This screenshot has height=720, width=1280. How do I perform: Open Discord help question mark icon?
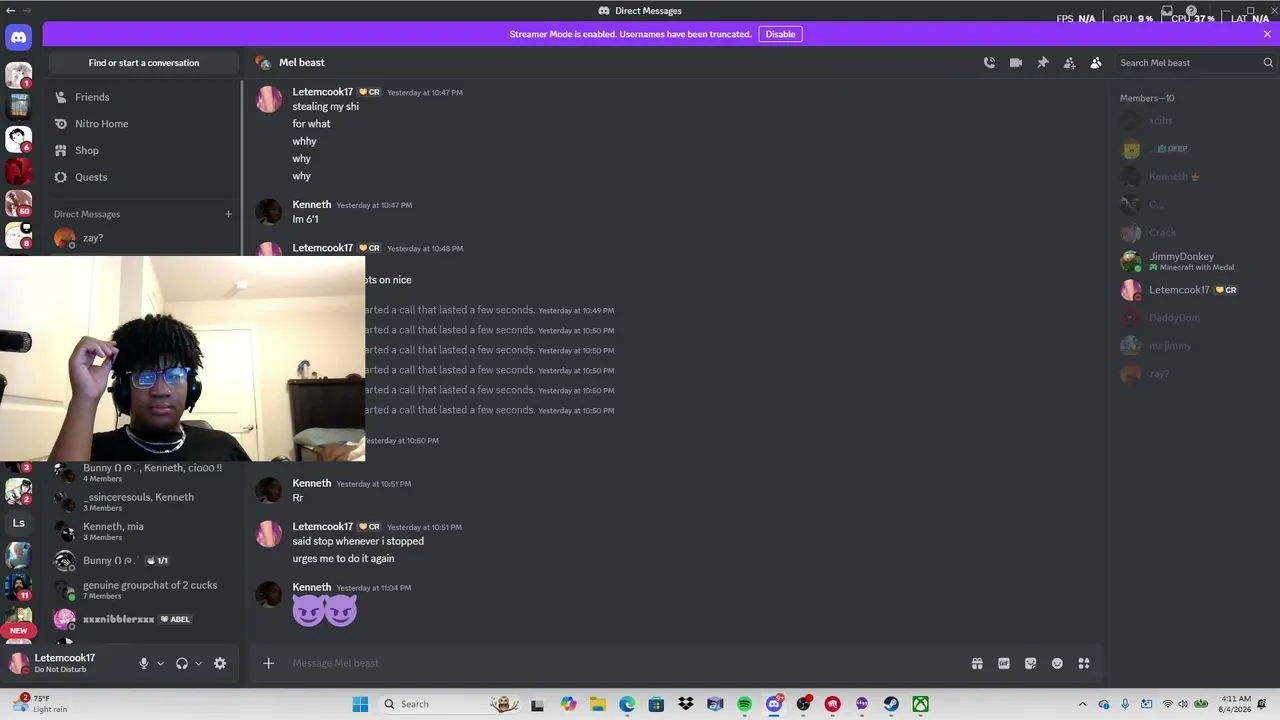click(x=1191, y=11)
